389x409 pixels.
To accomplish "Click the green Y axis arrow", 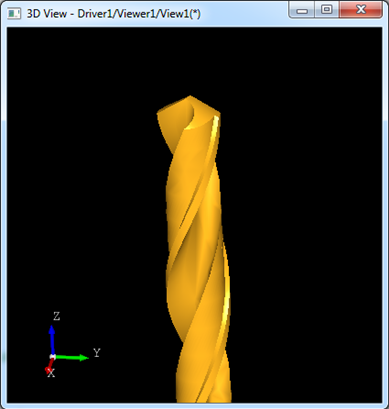I will coord(71,358).
